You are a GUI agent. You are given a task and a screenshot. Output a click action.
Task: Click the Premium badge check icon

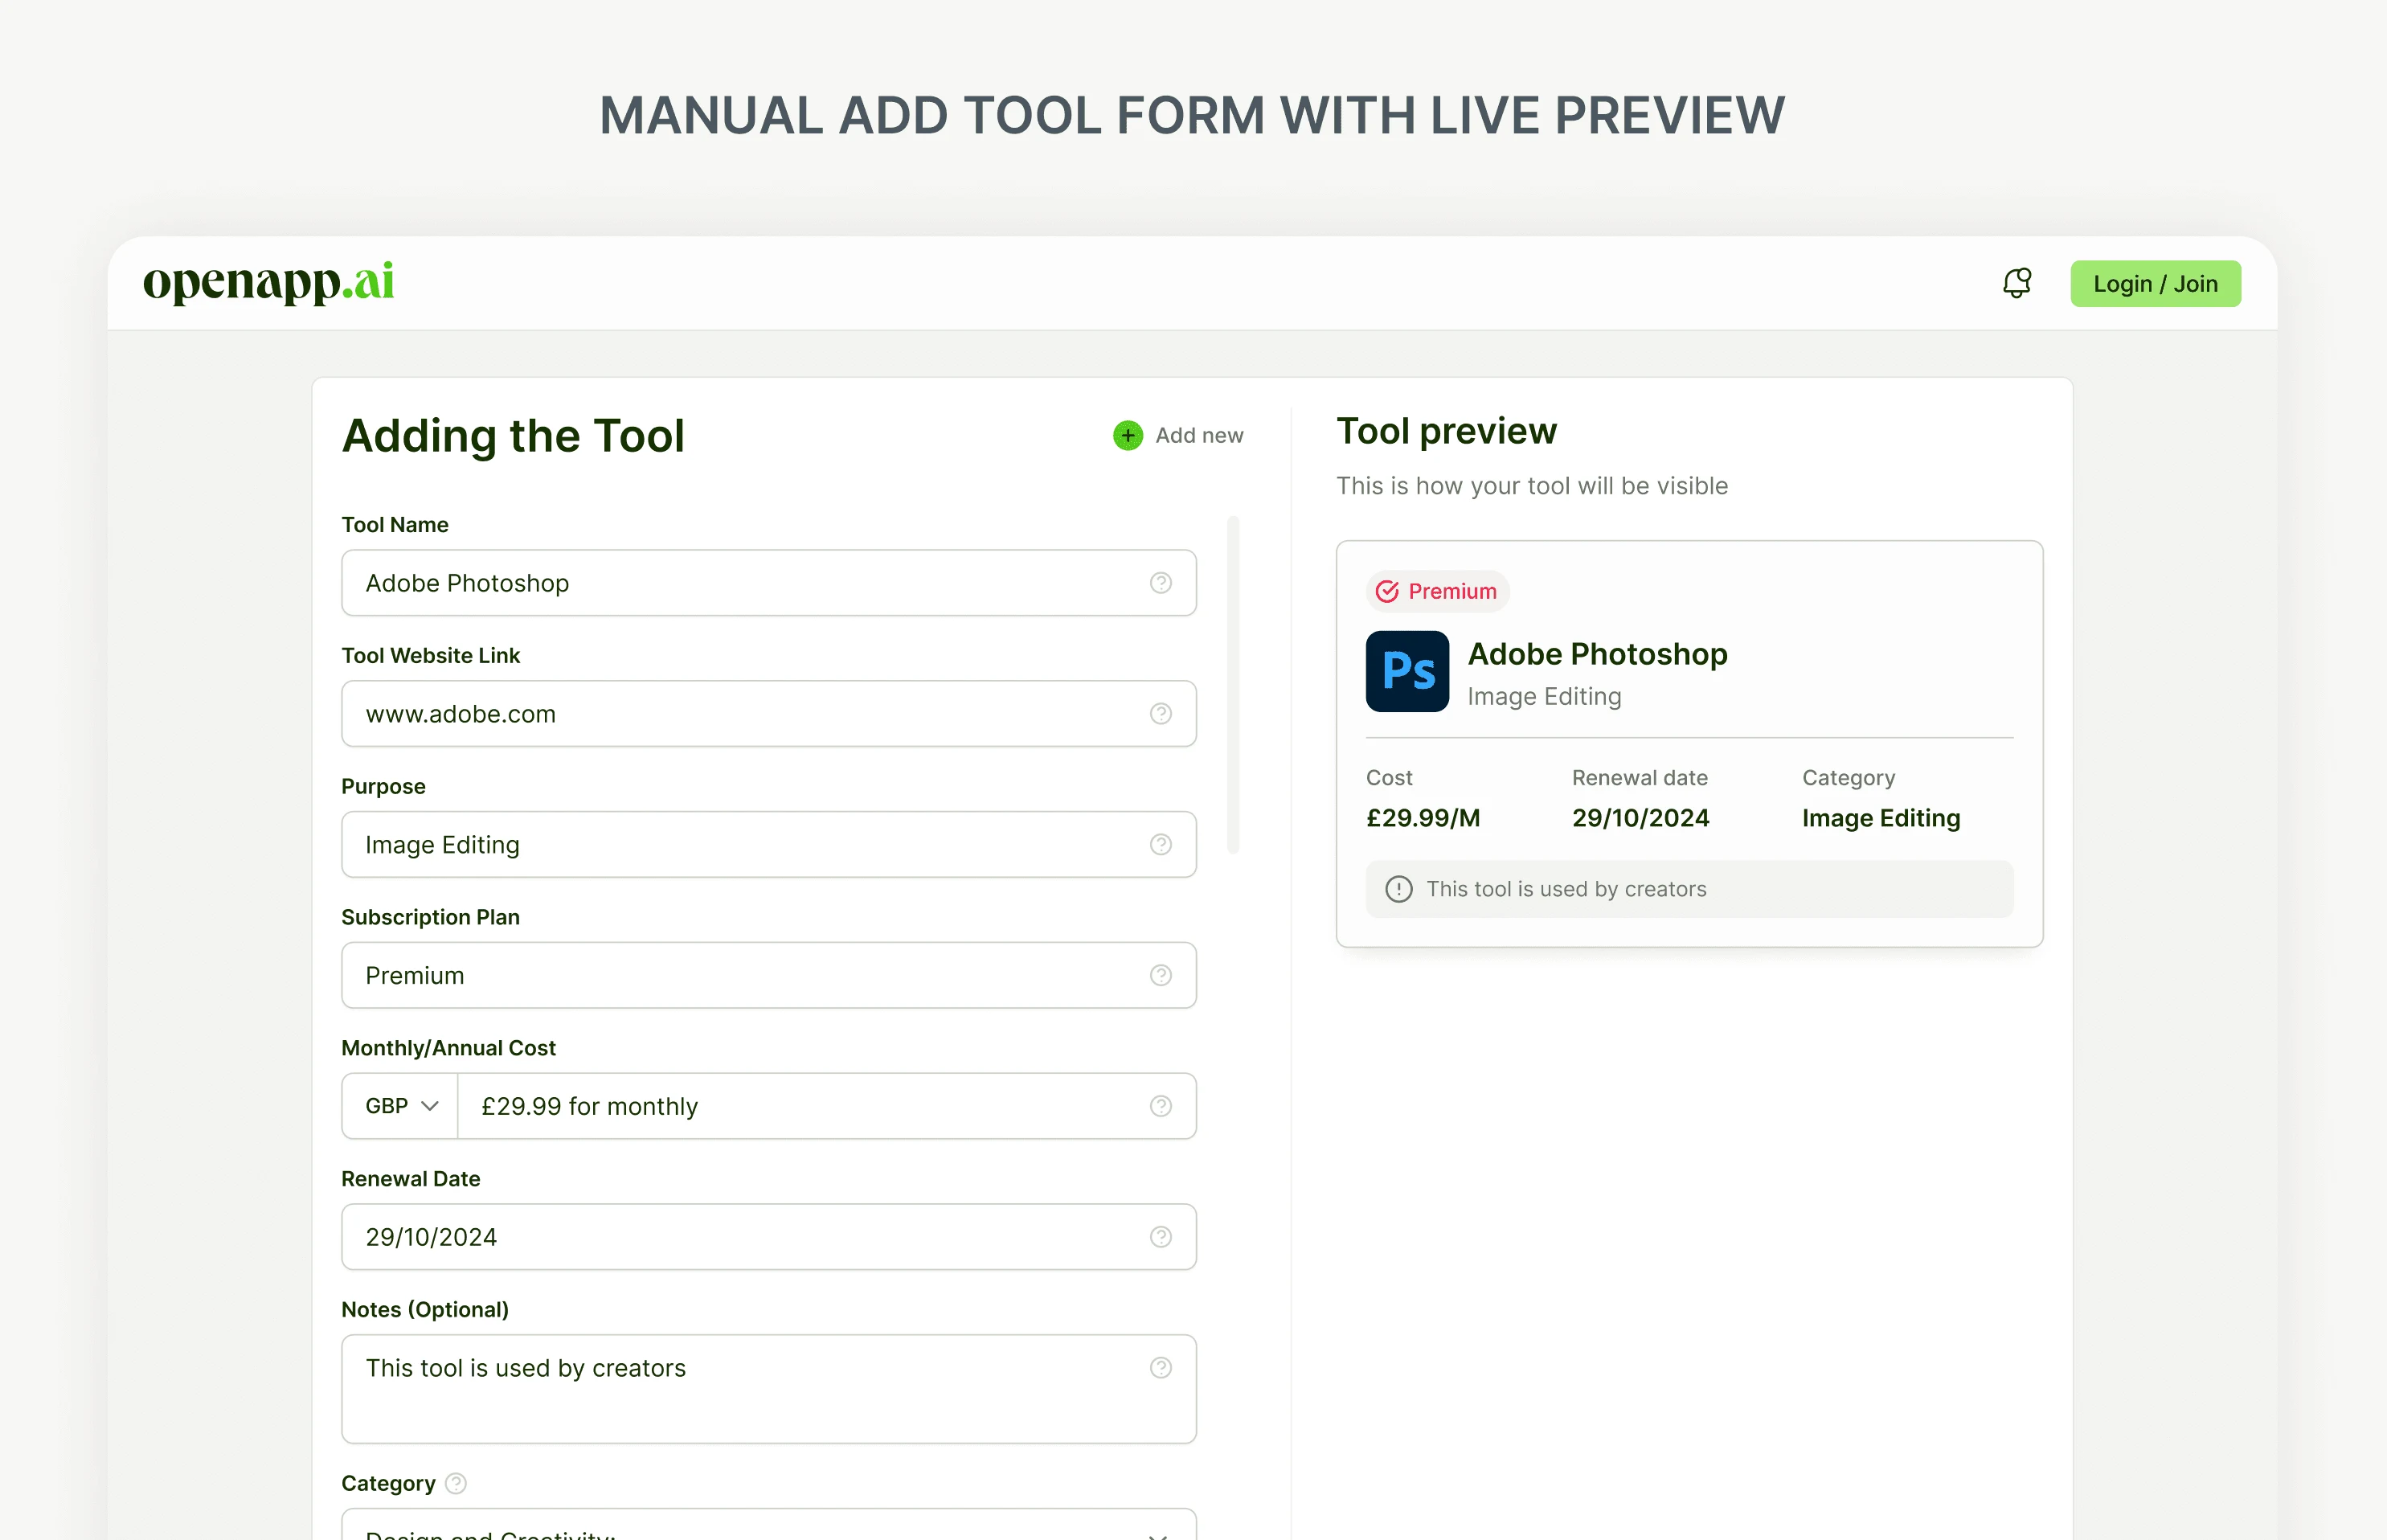point(1386,591)
